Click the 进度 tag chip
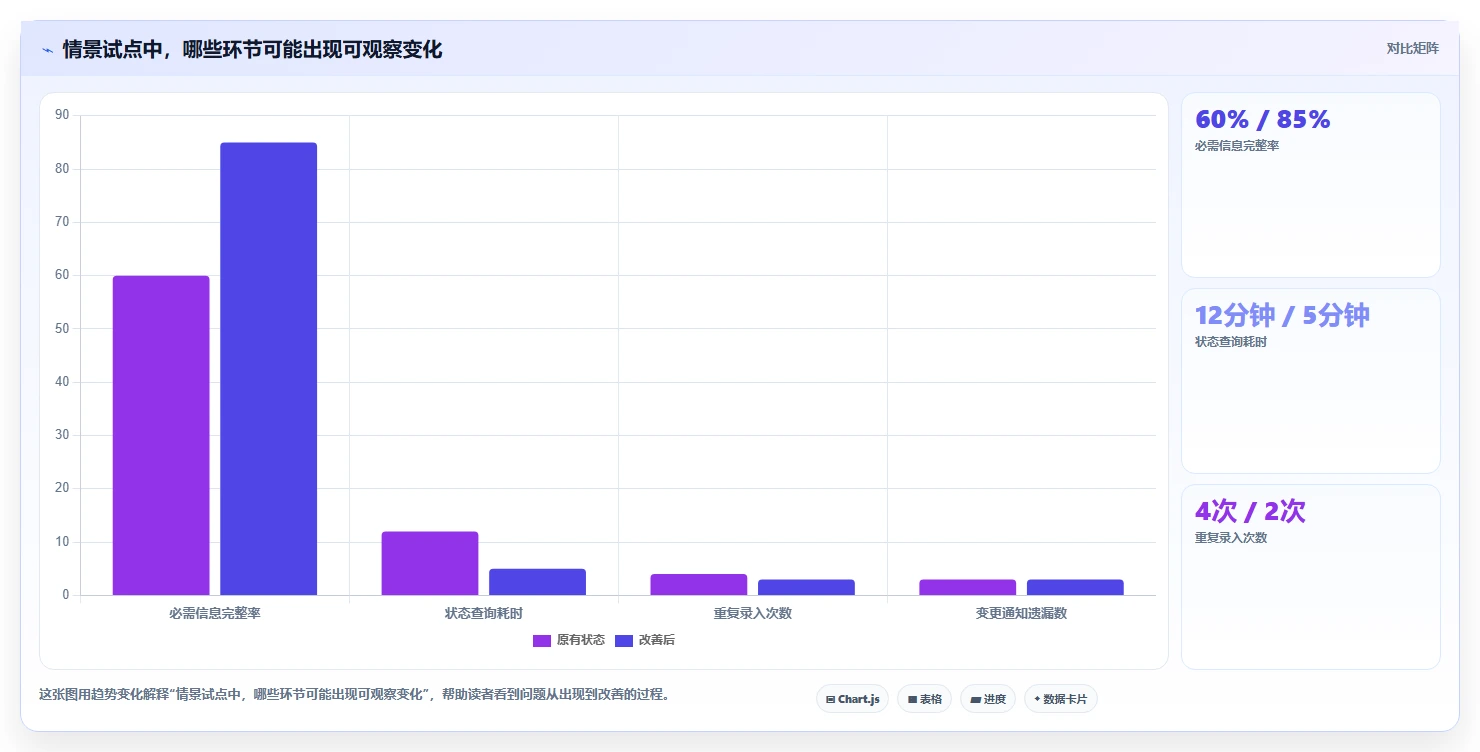 coord(988,699)
